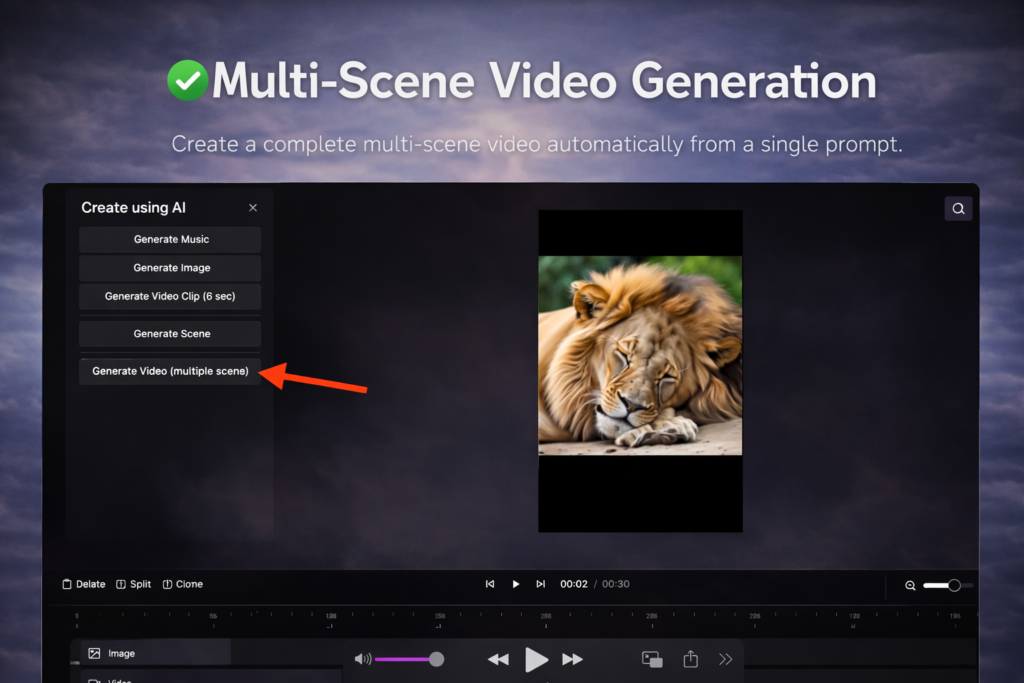Click the timeline zoom magnifier icon
1024x683 pixels.
pyautogui.click(x=911, y=585)
